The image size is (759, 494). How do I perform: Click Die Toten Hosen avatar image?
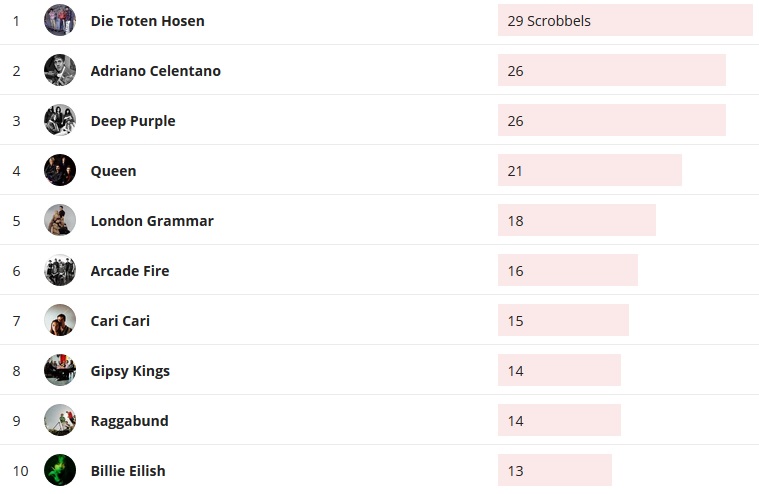point(60,20)
